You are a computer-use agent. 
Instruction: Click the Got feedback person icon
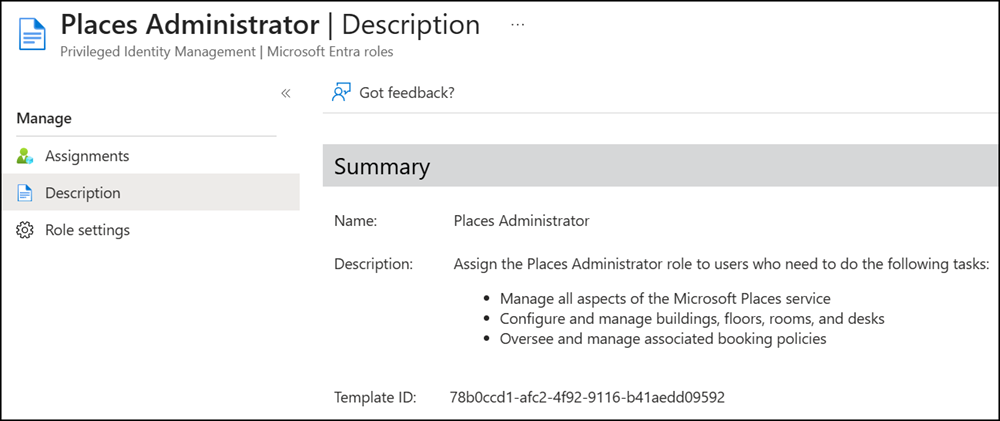342,92
